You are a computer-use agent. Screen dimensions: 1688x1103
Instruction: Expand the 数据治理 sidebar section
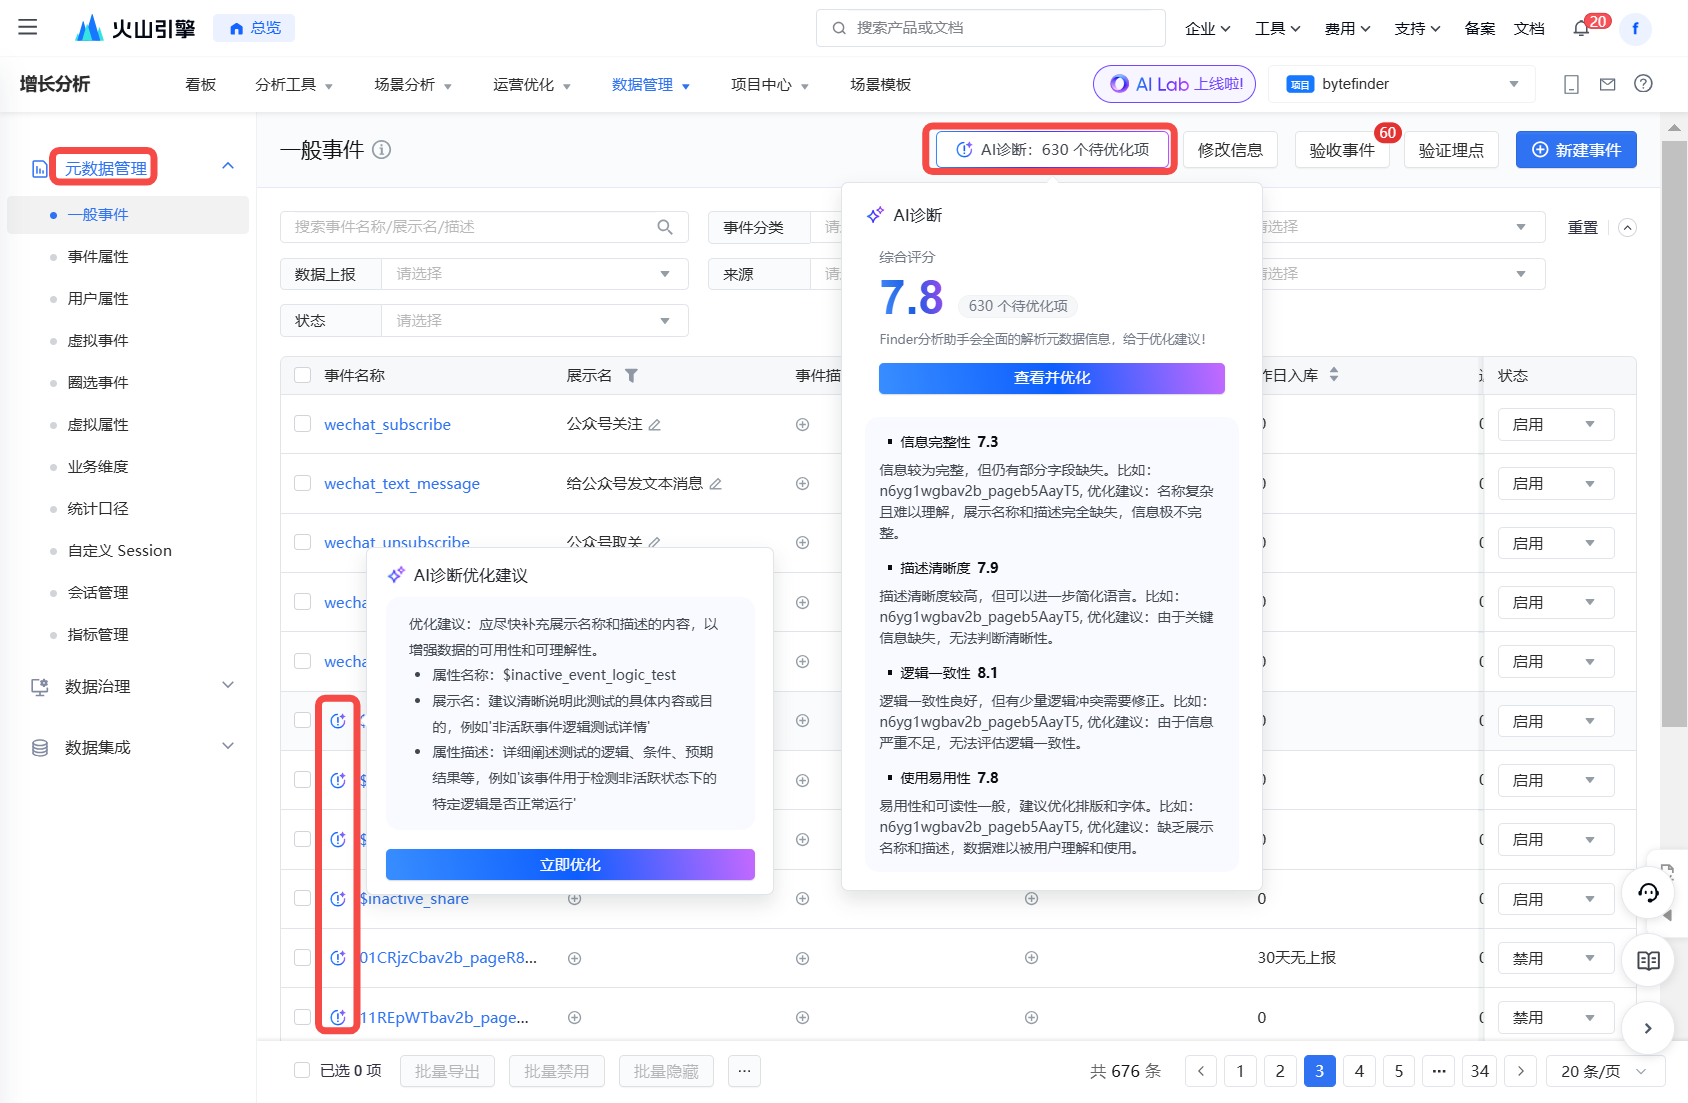point(228,685)
